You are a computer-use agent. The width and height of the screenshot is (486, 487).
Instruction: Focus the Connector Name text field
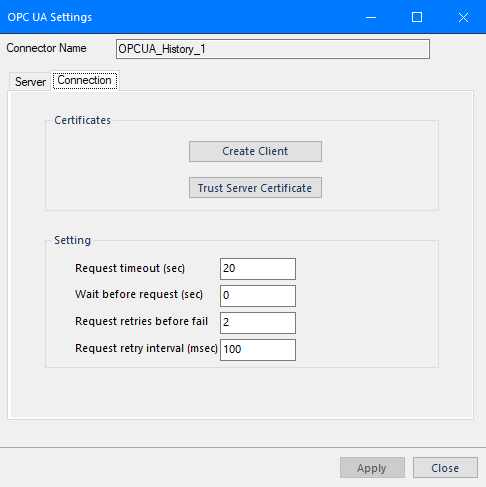tap(273, 49)
